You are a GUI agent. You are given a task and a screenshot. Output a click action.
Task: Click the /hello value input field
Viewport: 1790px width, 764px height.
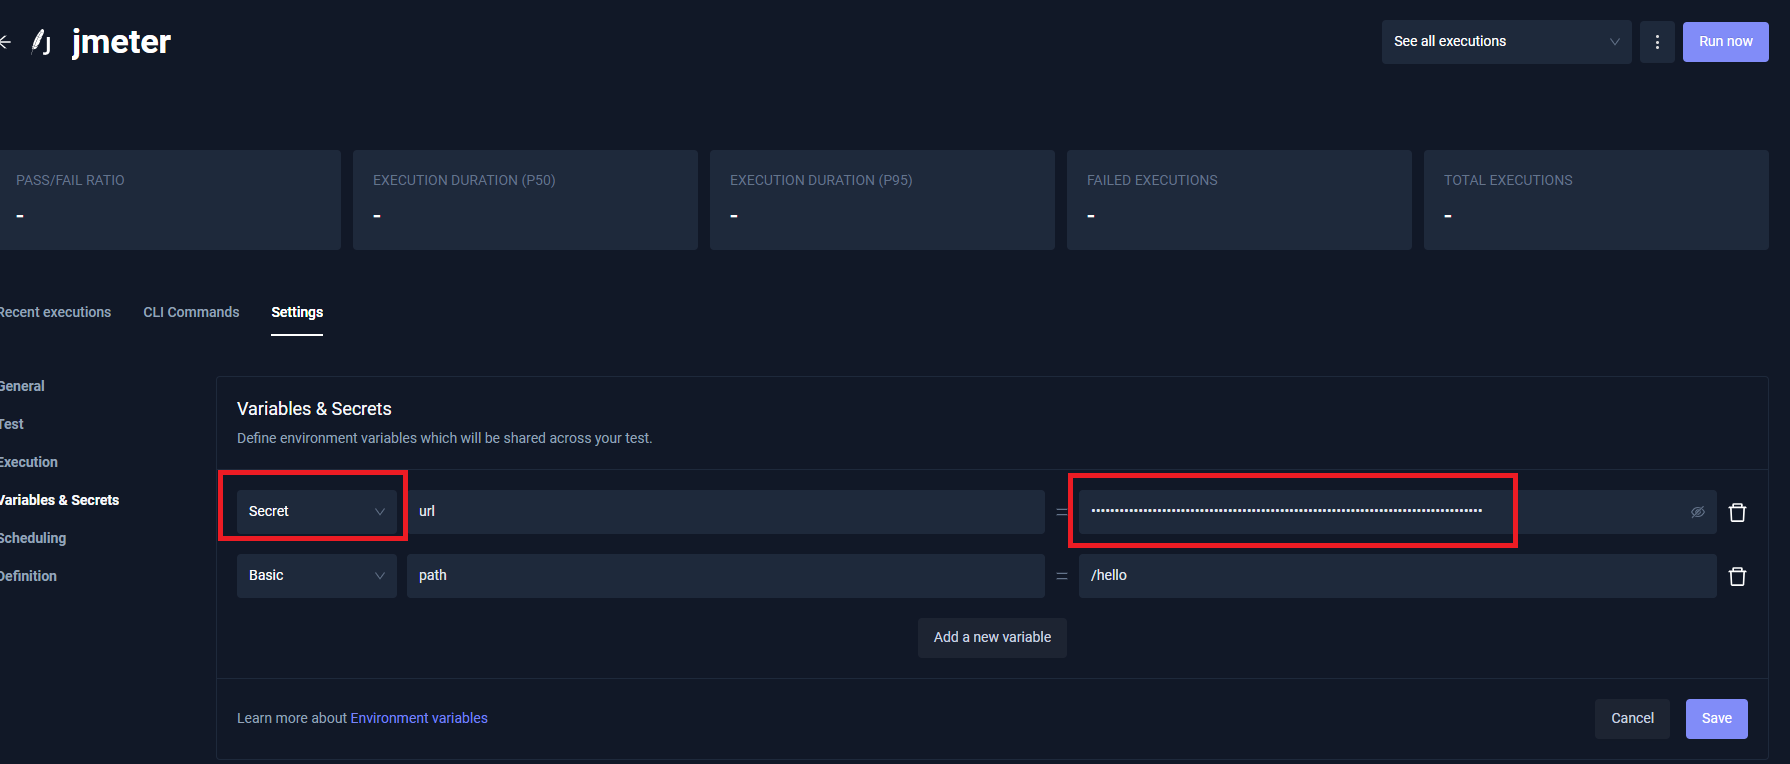(x=1396, y=576)
